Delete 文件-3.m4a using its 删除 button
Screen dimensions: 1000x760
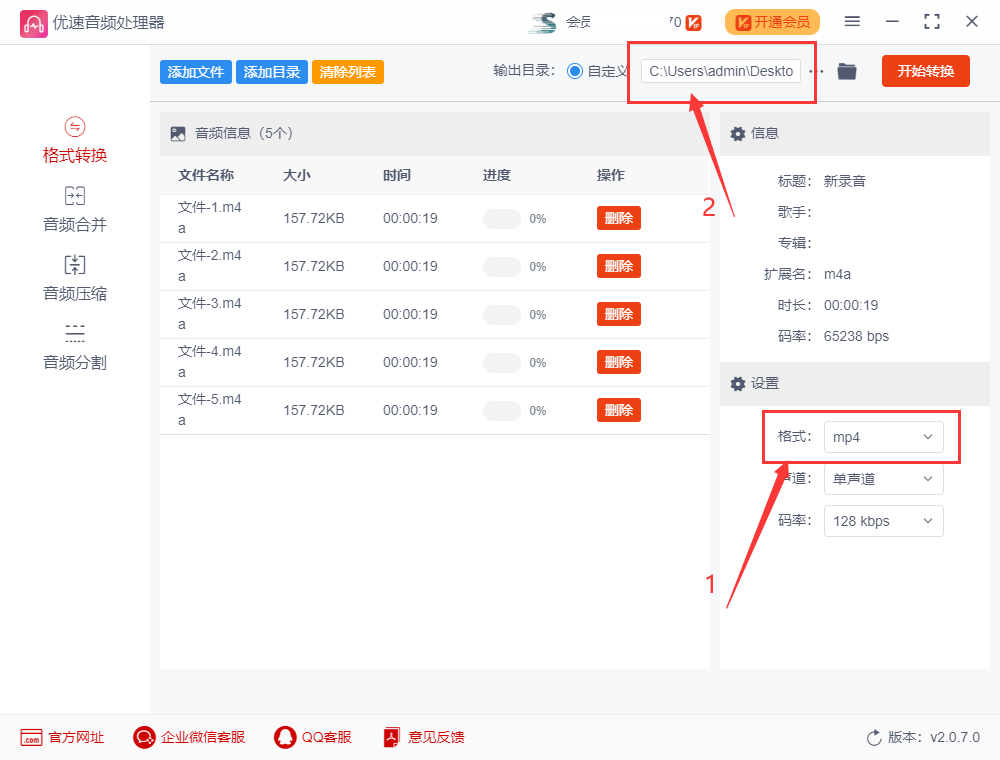tap(618, 313)
